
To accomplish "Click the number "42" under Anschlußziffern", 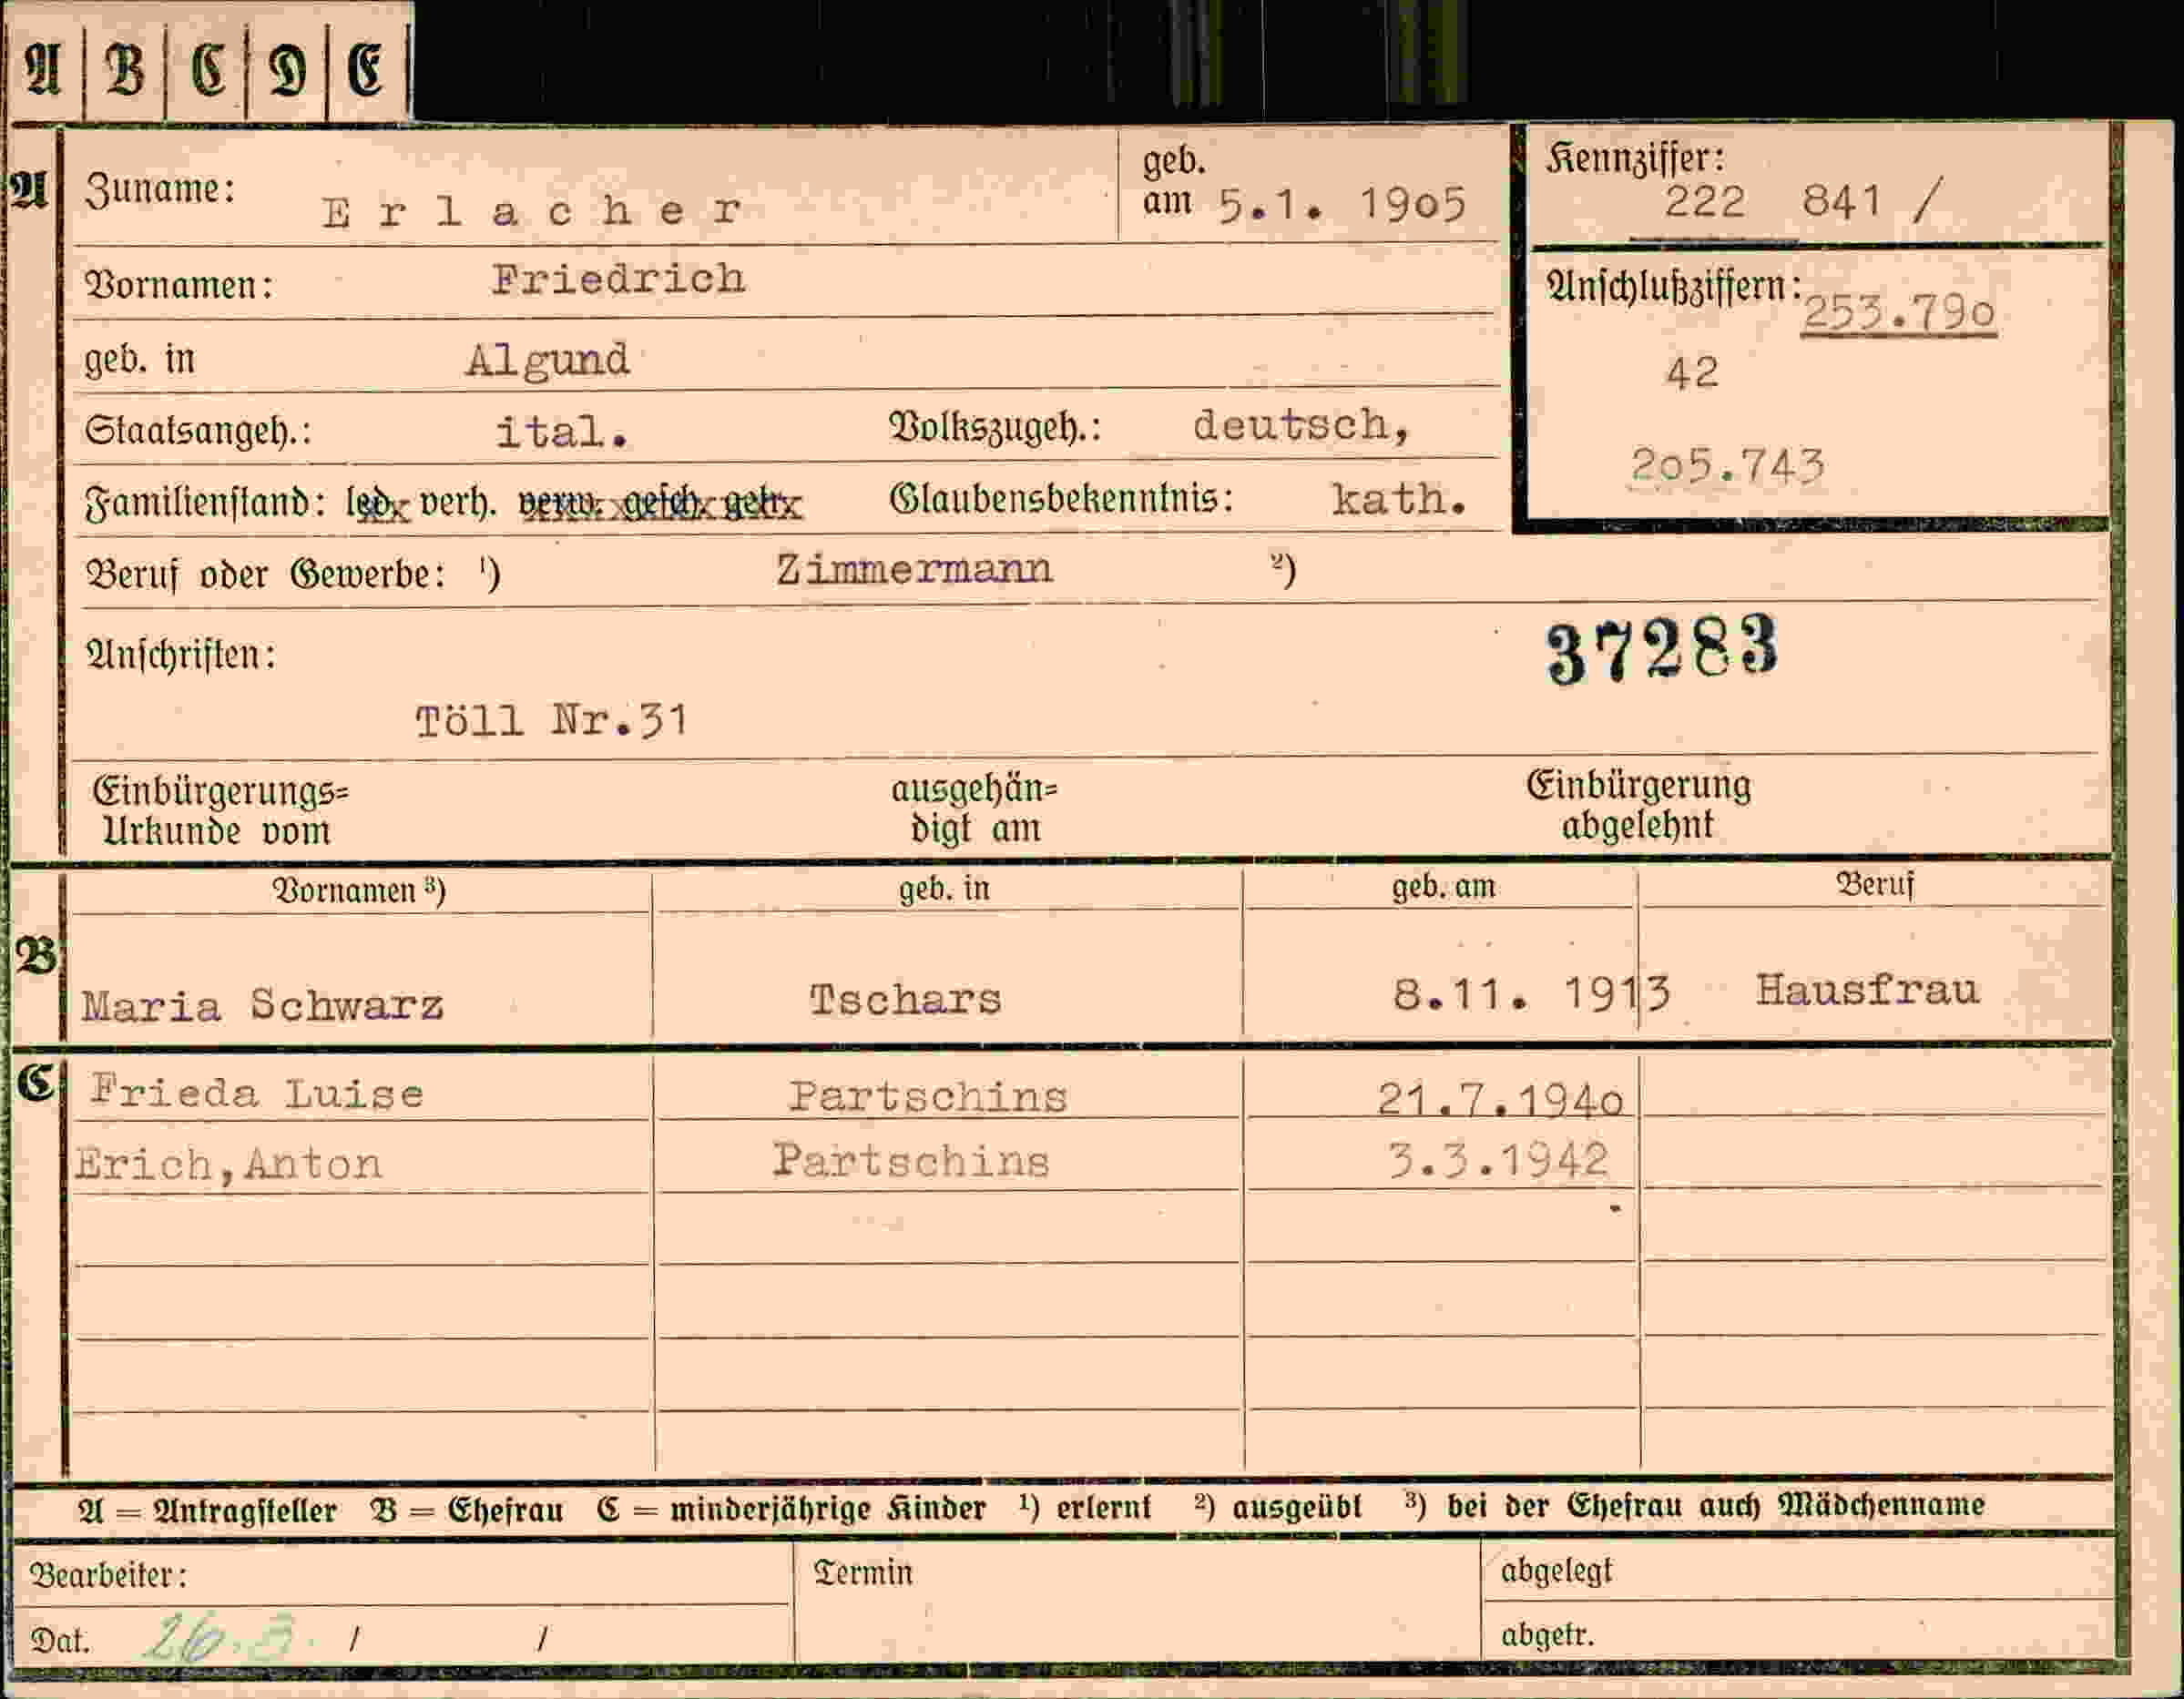I will [x=1692, y=373].
